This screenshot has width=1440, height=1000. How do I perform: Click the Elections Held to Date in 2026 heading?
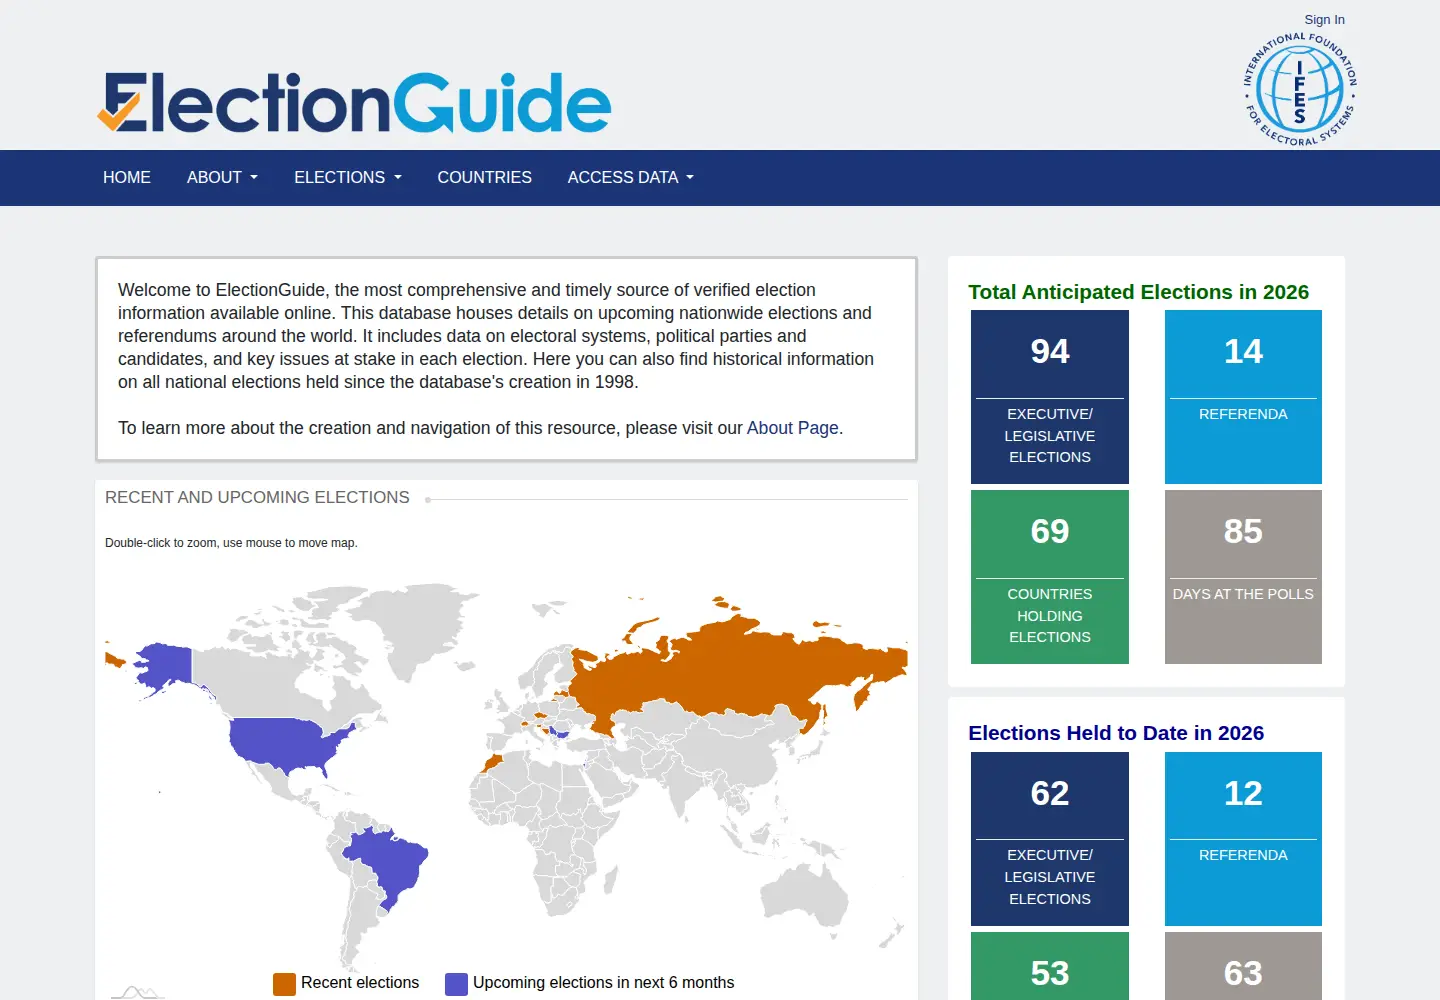tap(1116, 733)
